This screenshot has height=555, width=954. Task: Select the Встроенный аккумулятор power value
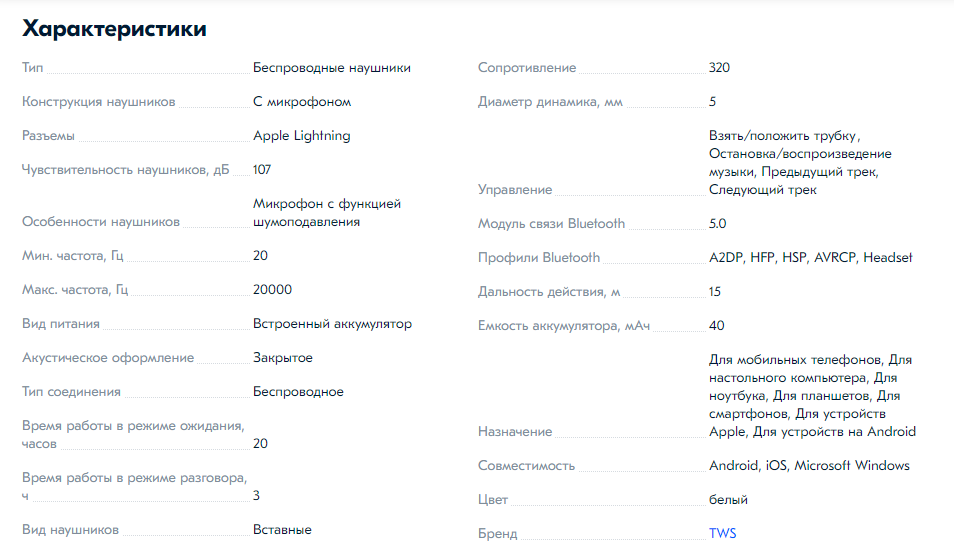(332, 324)
